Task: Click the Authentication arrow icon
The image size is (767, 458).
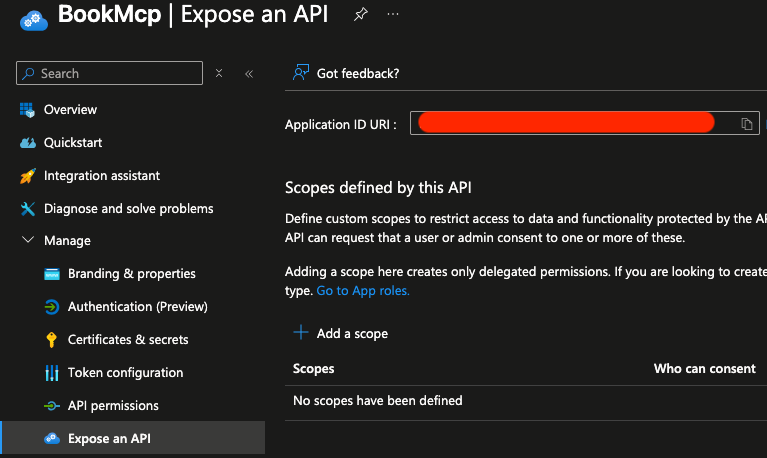Action: 51,307
